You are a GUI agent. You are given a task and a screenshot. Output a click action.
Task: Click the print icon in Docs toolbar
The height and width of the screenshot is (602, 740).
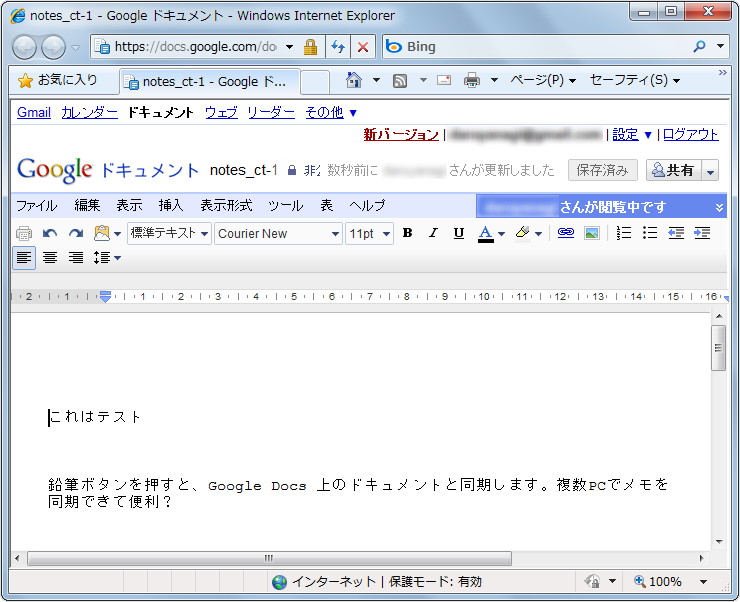(x=24, y=233)
